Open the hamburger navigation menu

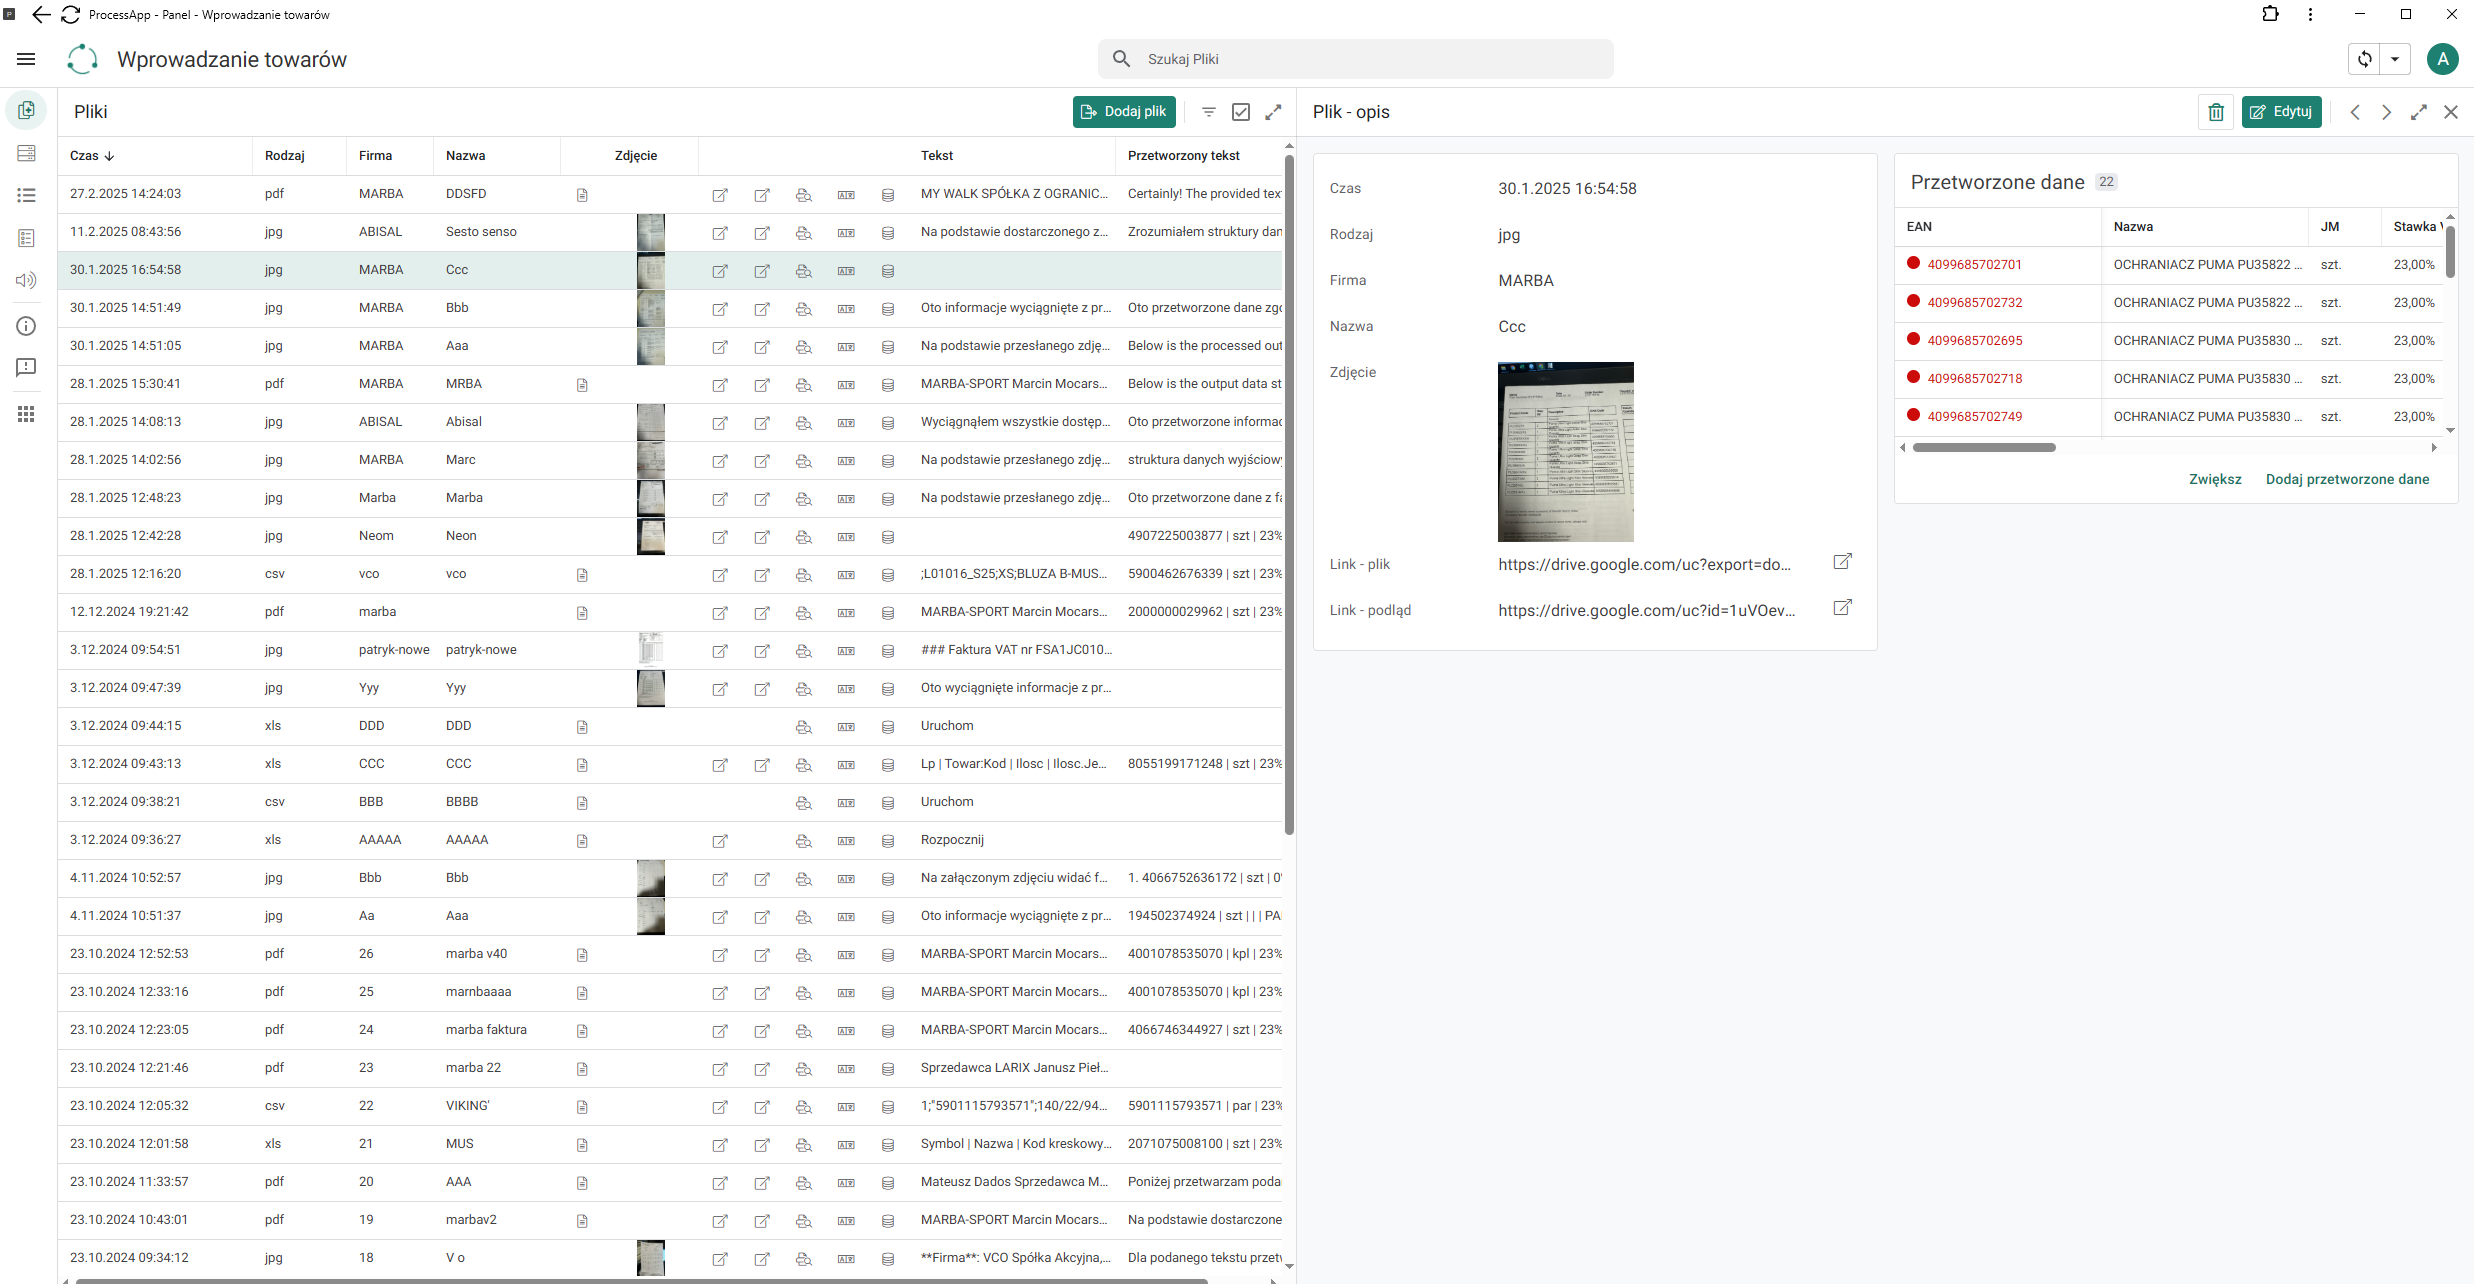tap(26, 59)
